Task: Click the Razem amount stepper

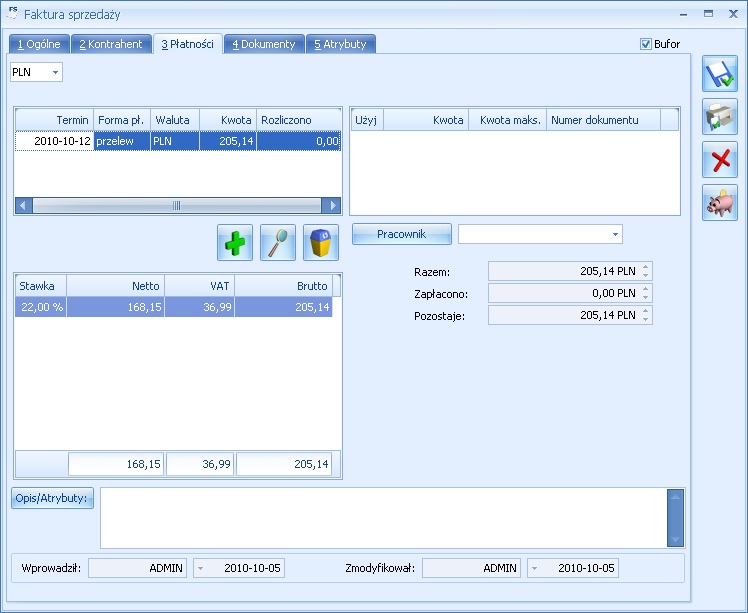Action: (645, 271)
